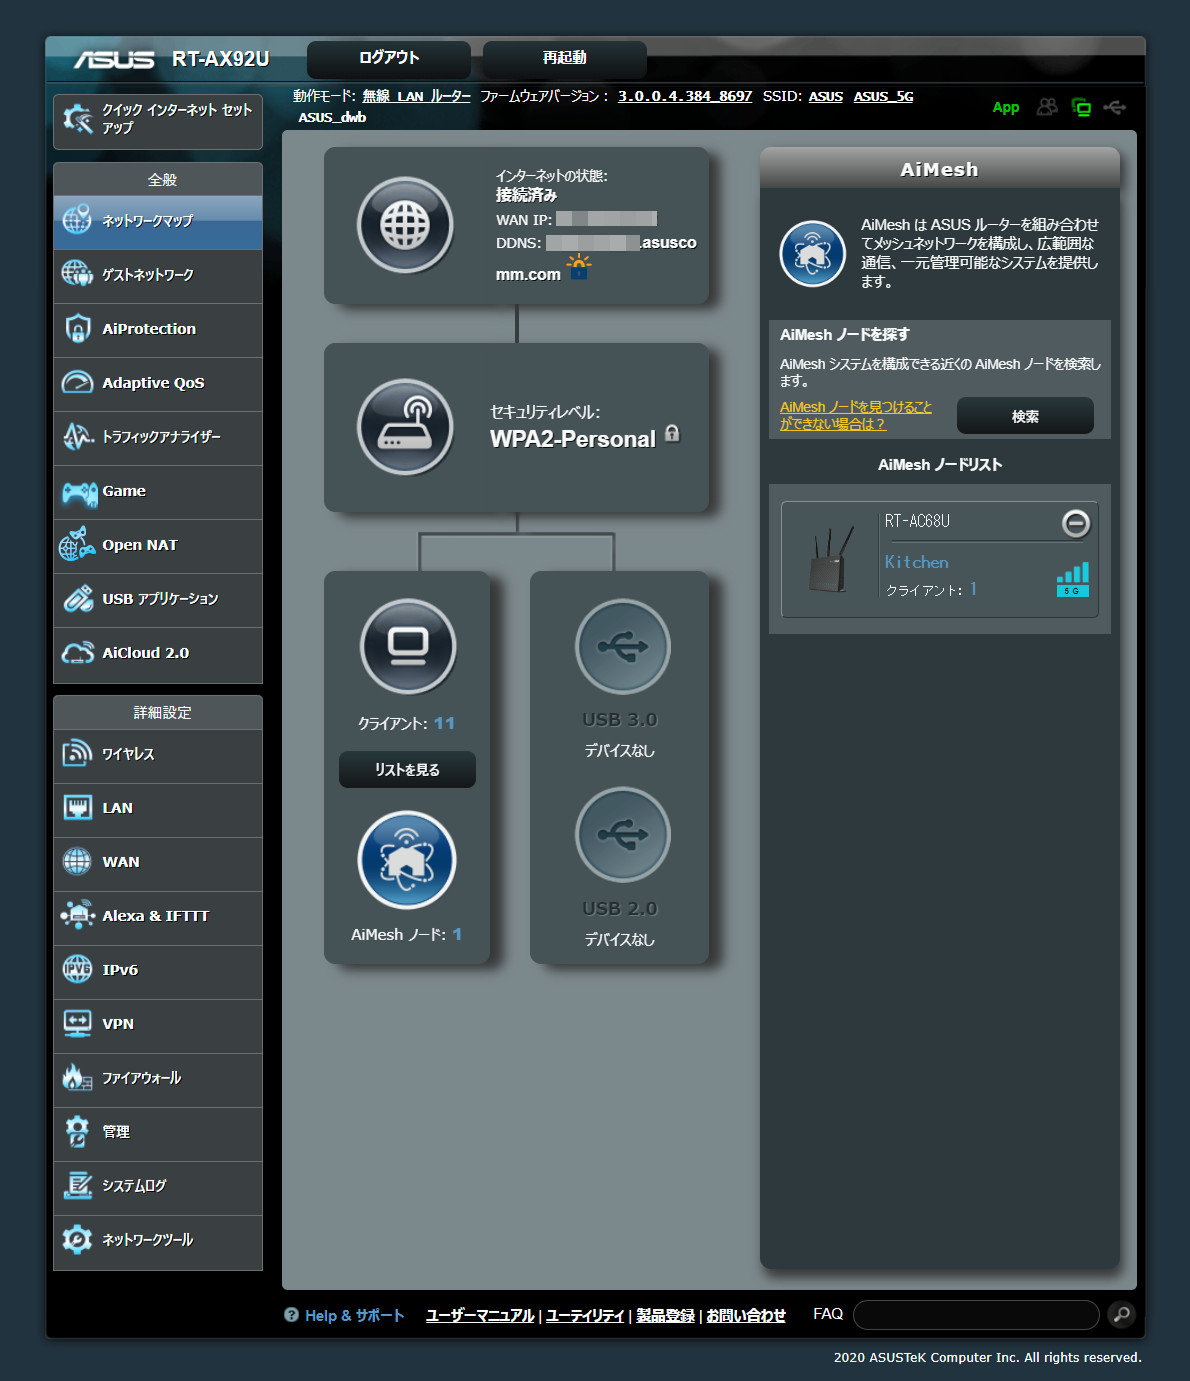Click the 5G signal strength icon
Image resolution: width=1190 pixels, height=1381 pixels.
(1073, 579)
